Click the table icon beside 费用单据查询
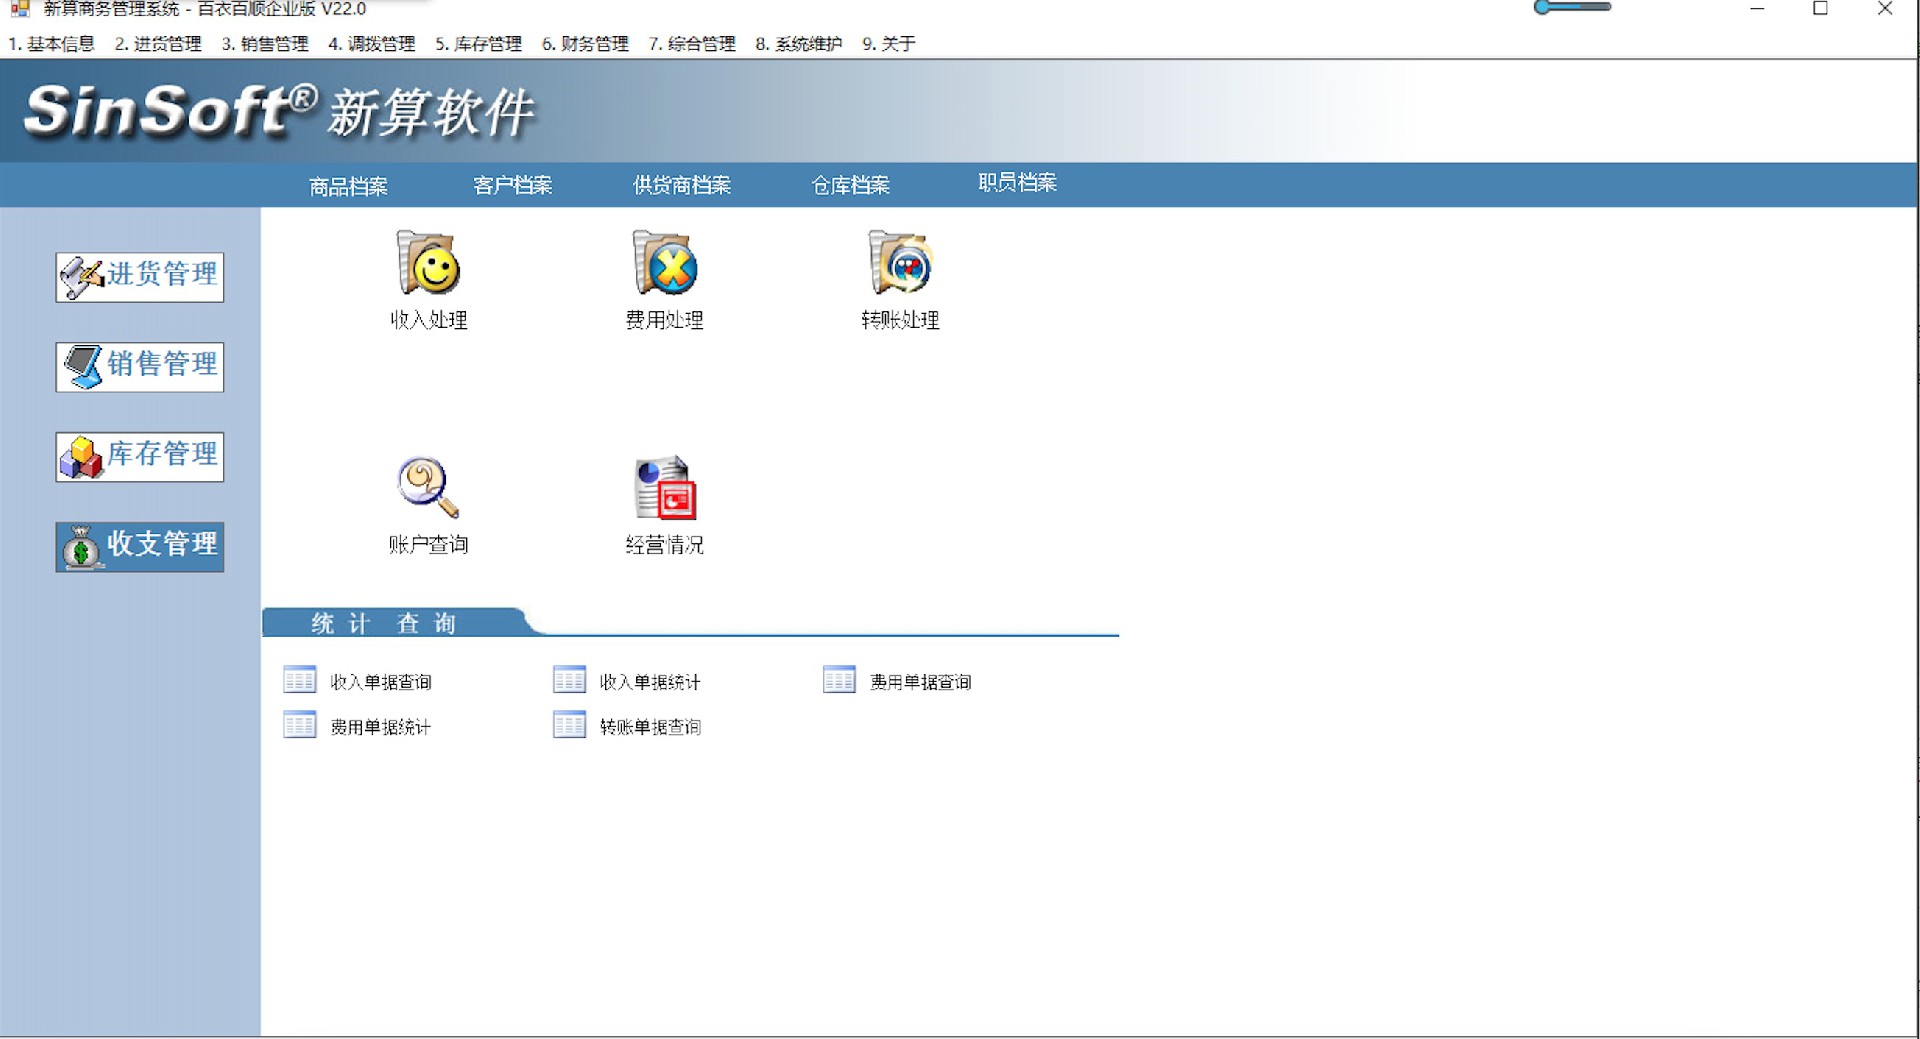 pos(839,680)
